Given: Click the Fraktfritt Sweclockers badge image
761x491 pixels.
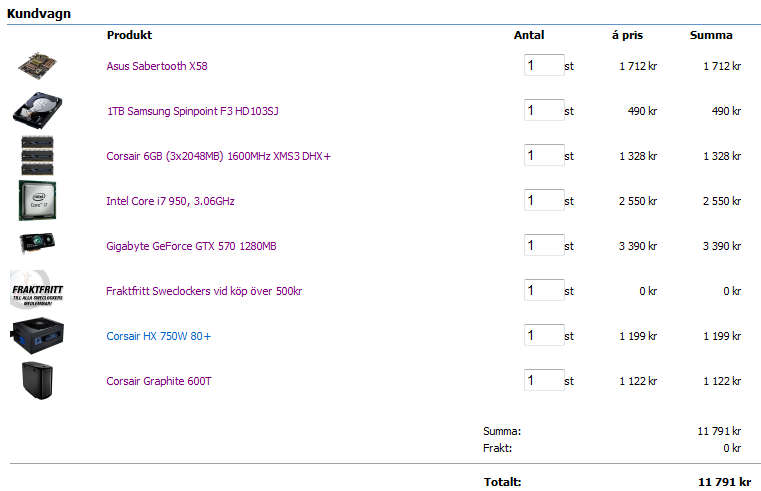Looking at the screenshot, I should pyautogui.click(x=38, y=291).
